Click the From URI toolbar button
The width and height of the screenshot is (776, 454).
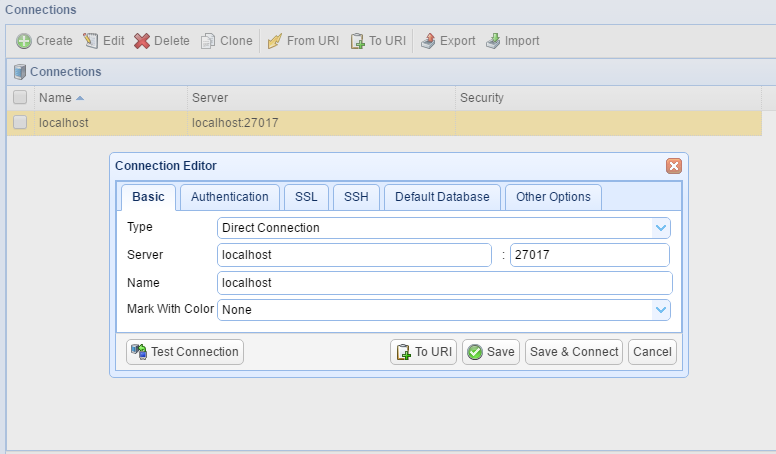tap(303, 41)
